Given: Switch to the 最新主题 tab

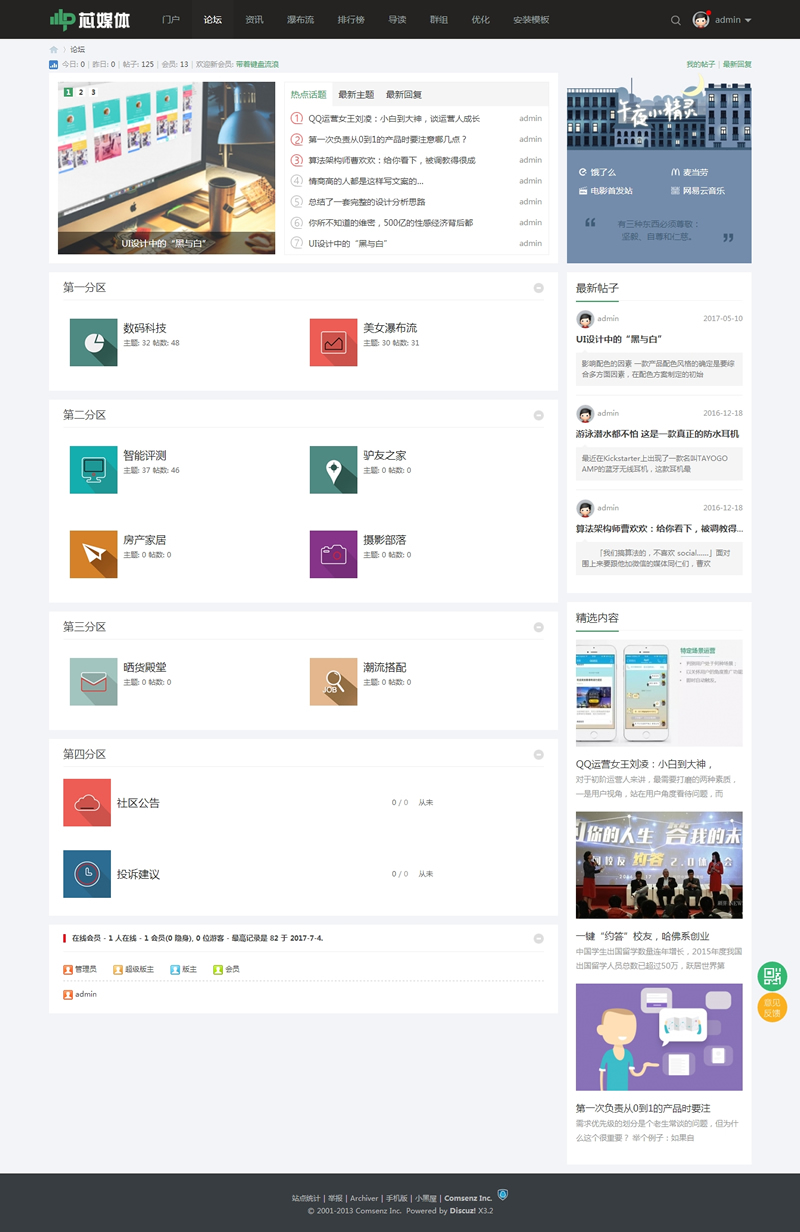Looking at the screenshot, I should tap(356, 95).
